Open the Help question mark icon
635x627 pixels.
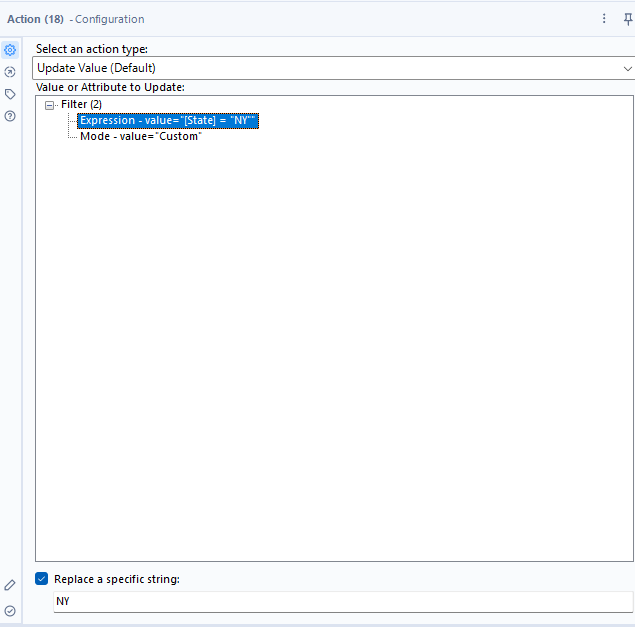pyautogui.click(x=10, y=116)
